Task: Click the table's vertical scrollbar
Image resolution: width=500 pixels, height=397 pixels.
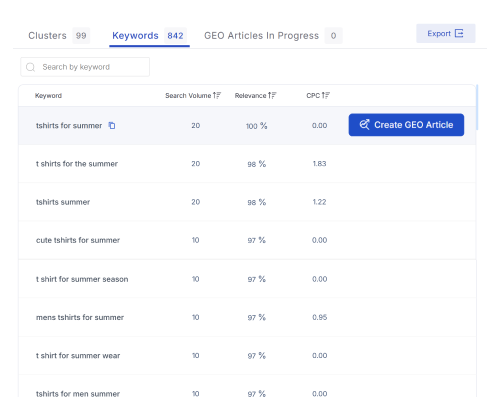Action: pyautogui.click(x=477, y=107)
